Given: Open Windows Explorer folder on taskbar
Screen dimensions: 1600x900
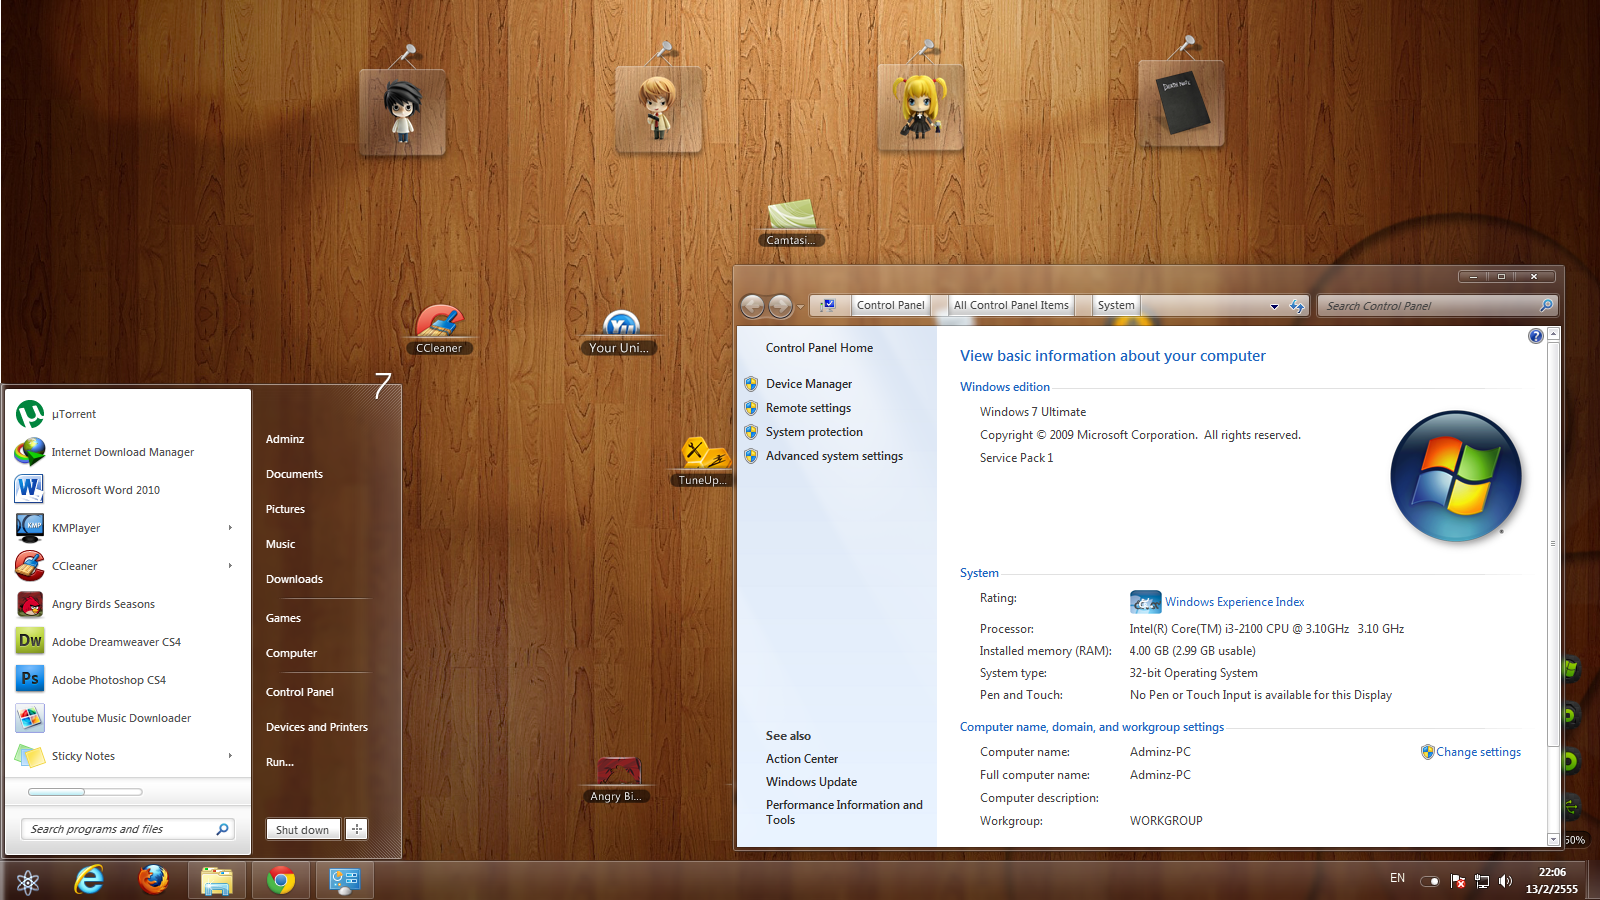Looking at the screenshot, I should (217, 881).
